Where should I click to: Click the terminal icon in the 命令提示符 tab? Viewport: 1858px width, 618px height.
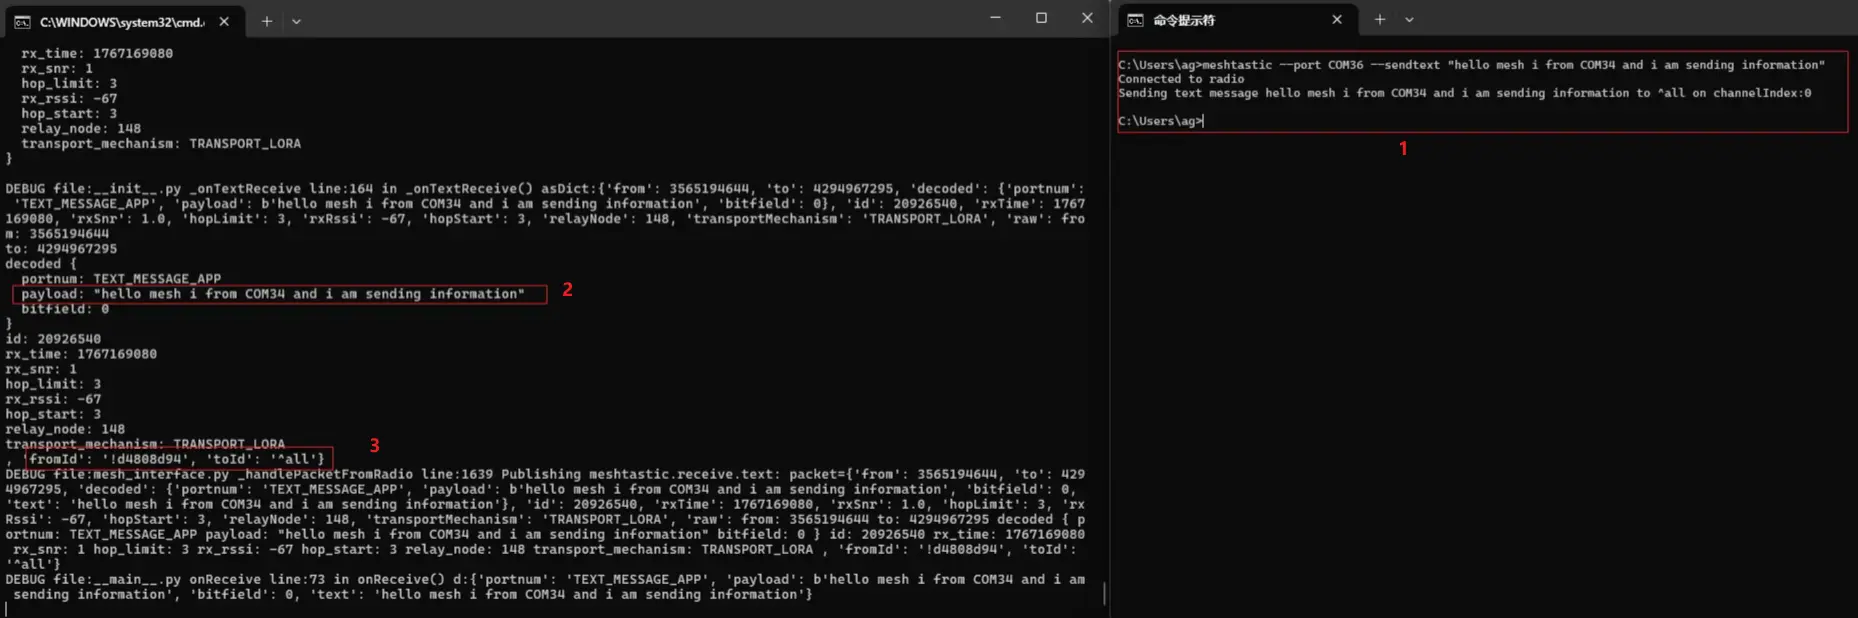click(1136, 20)
